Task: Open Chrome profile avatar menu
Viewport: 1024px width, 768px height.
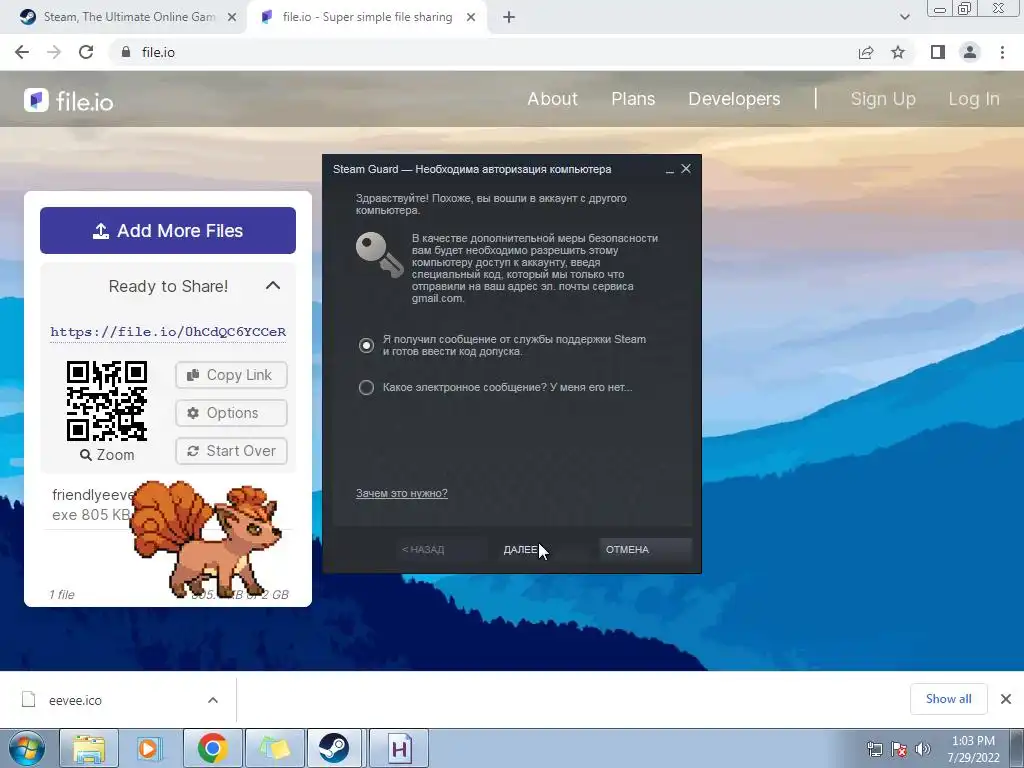Action: [x=970, y=52]
